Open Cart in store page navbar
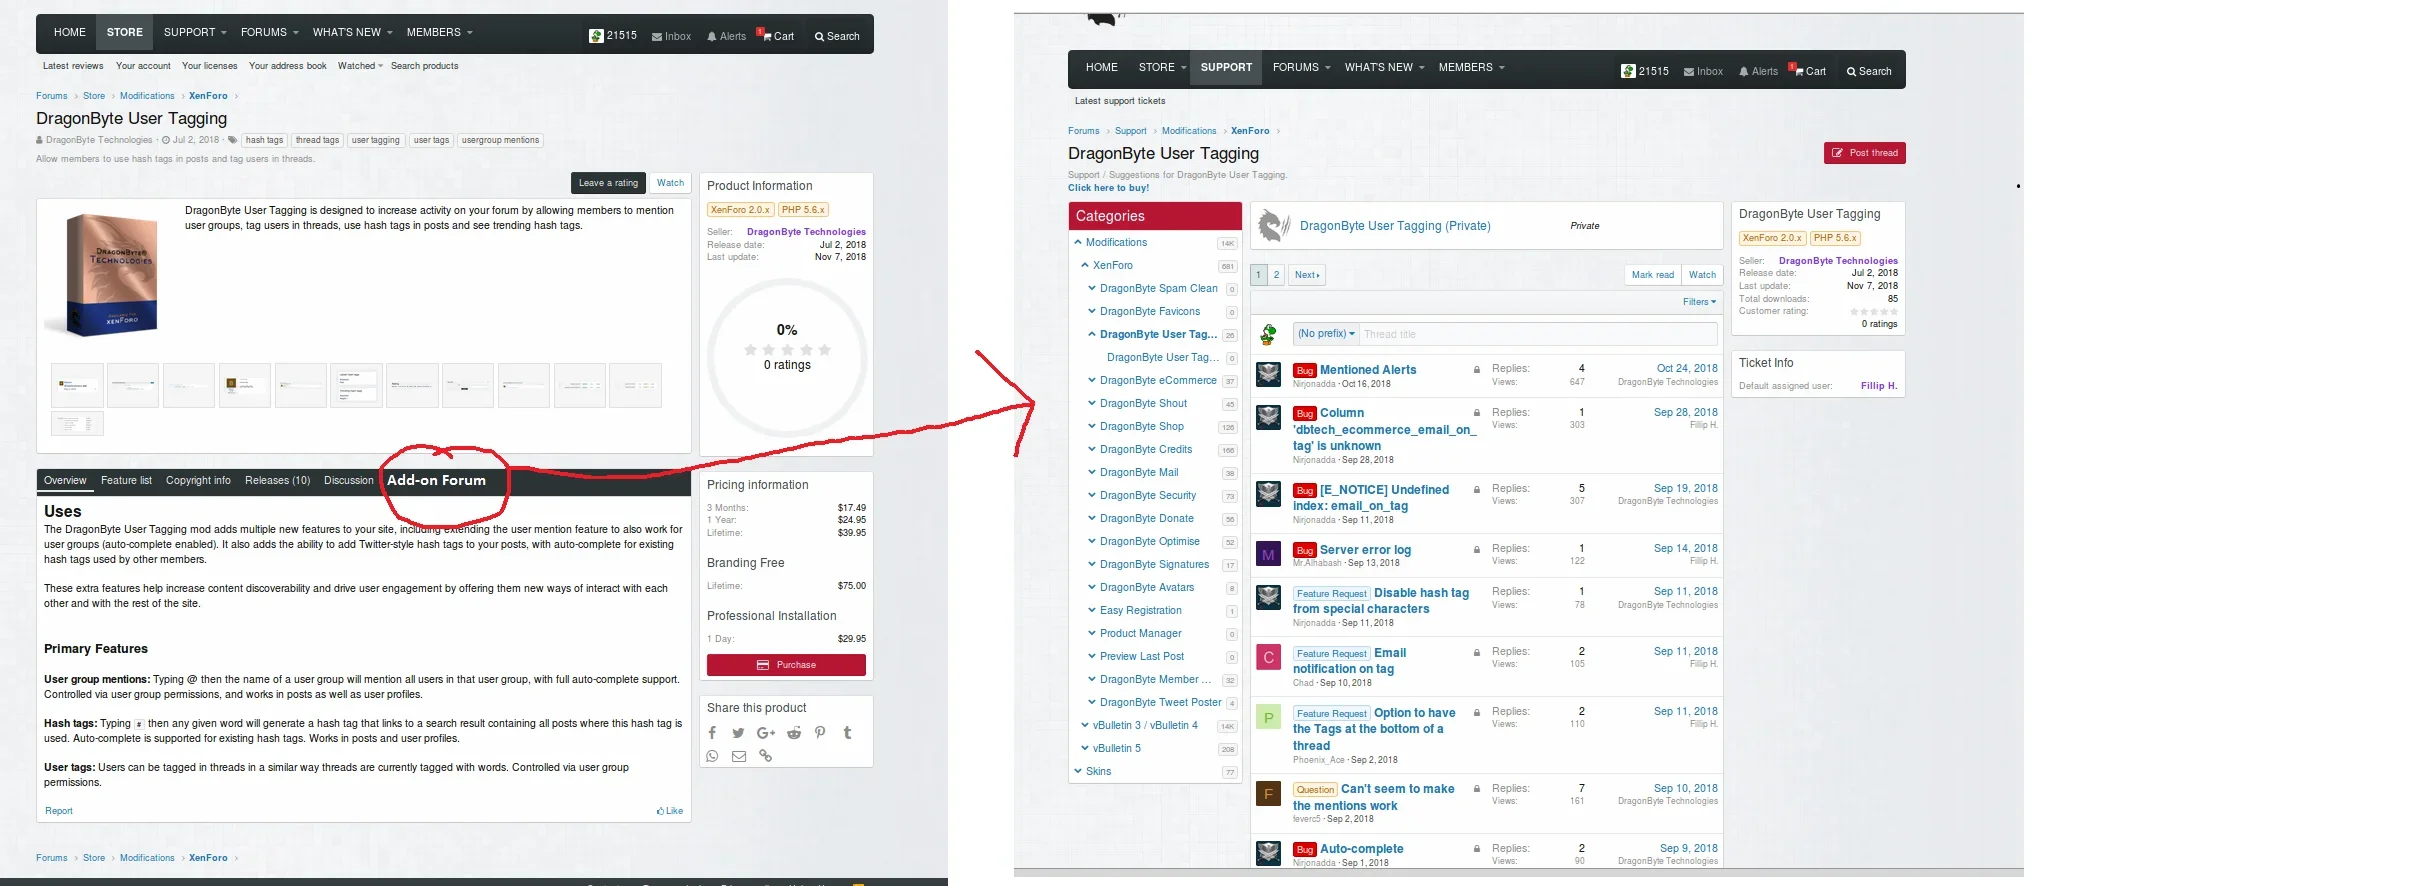Viewport: 2410px width, 886px height. [x=777, y=36]
